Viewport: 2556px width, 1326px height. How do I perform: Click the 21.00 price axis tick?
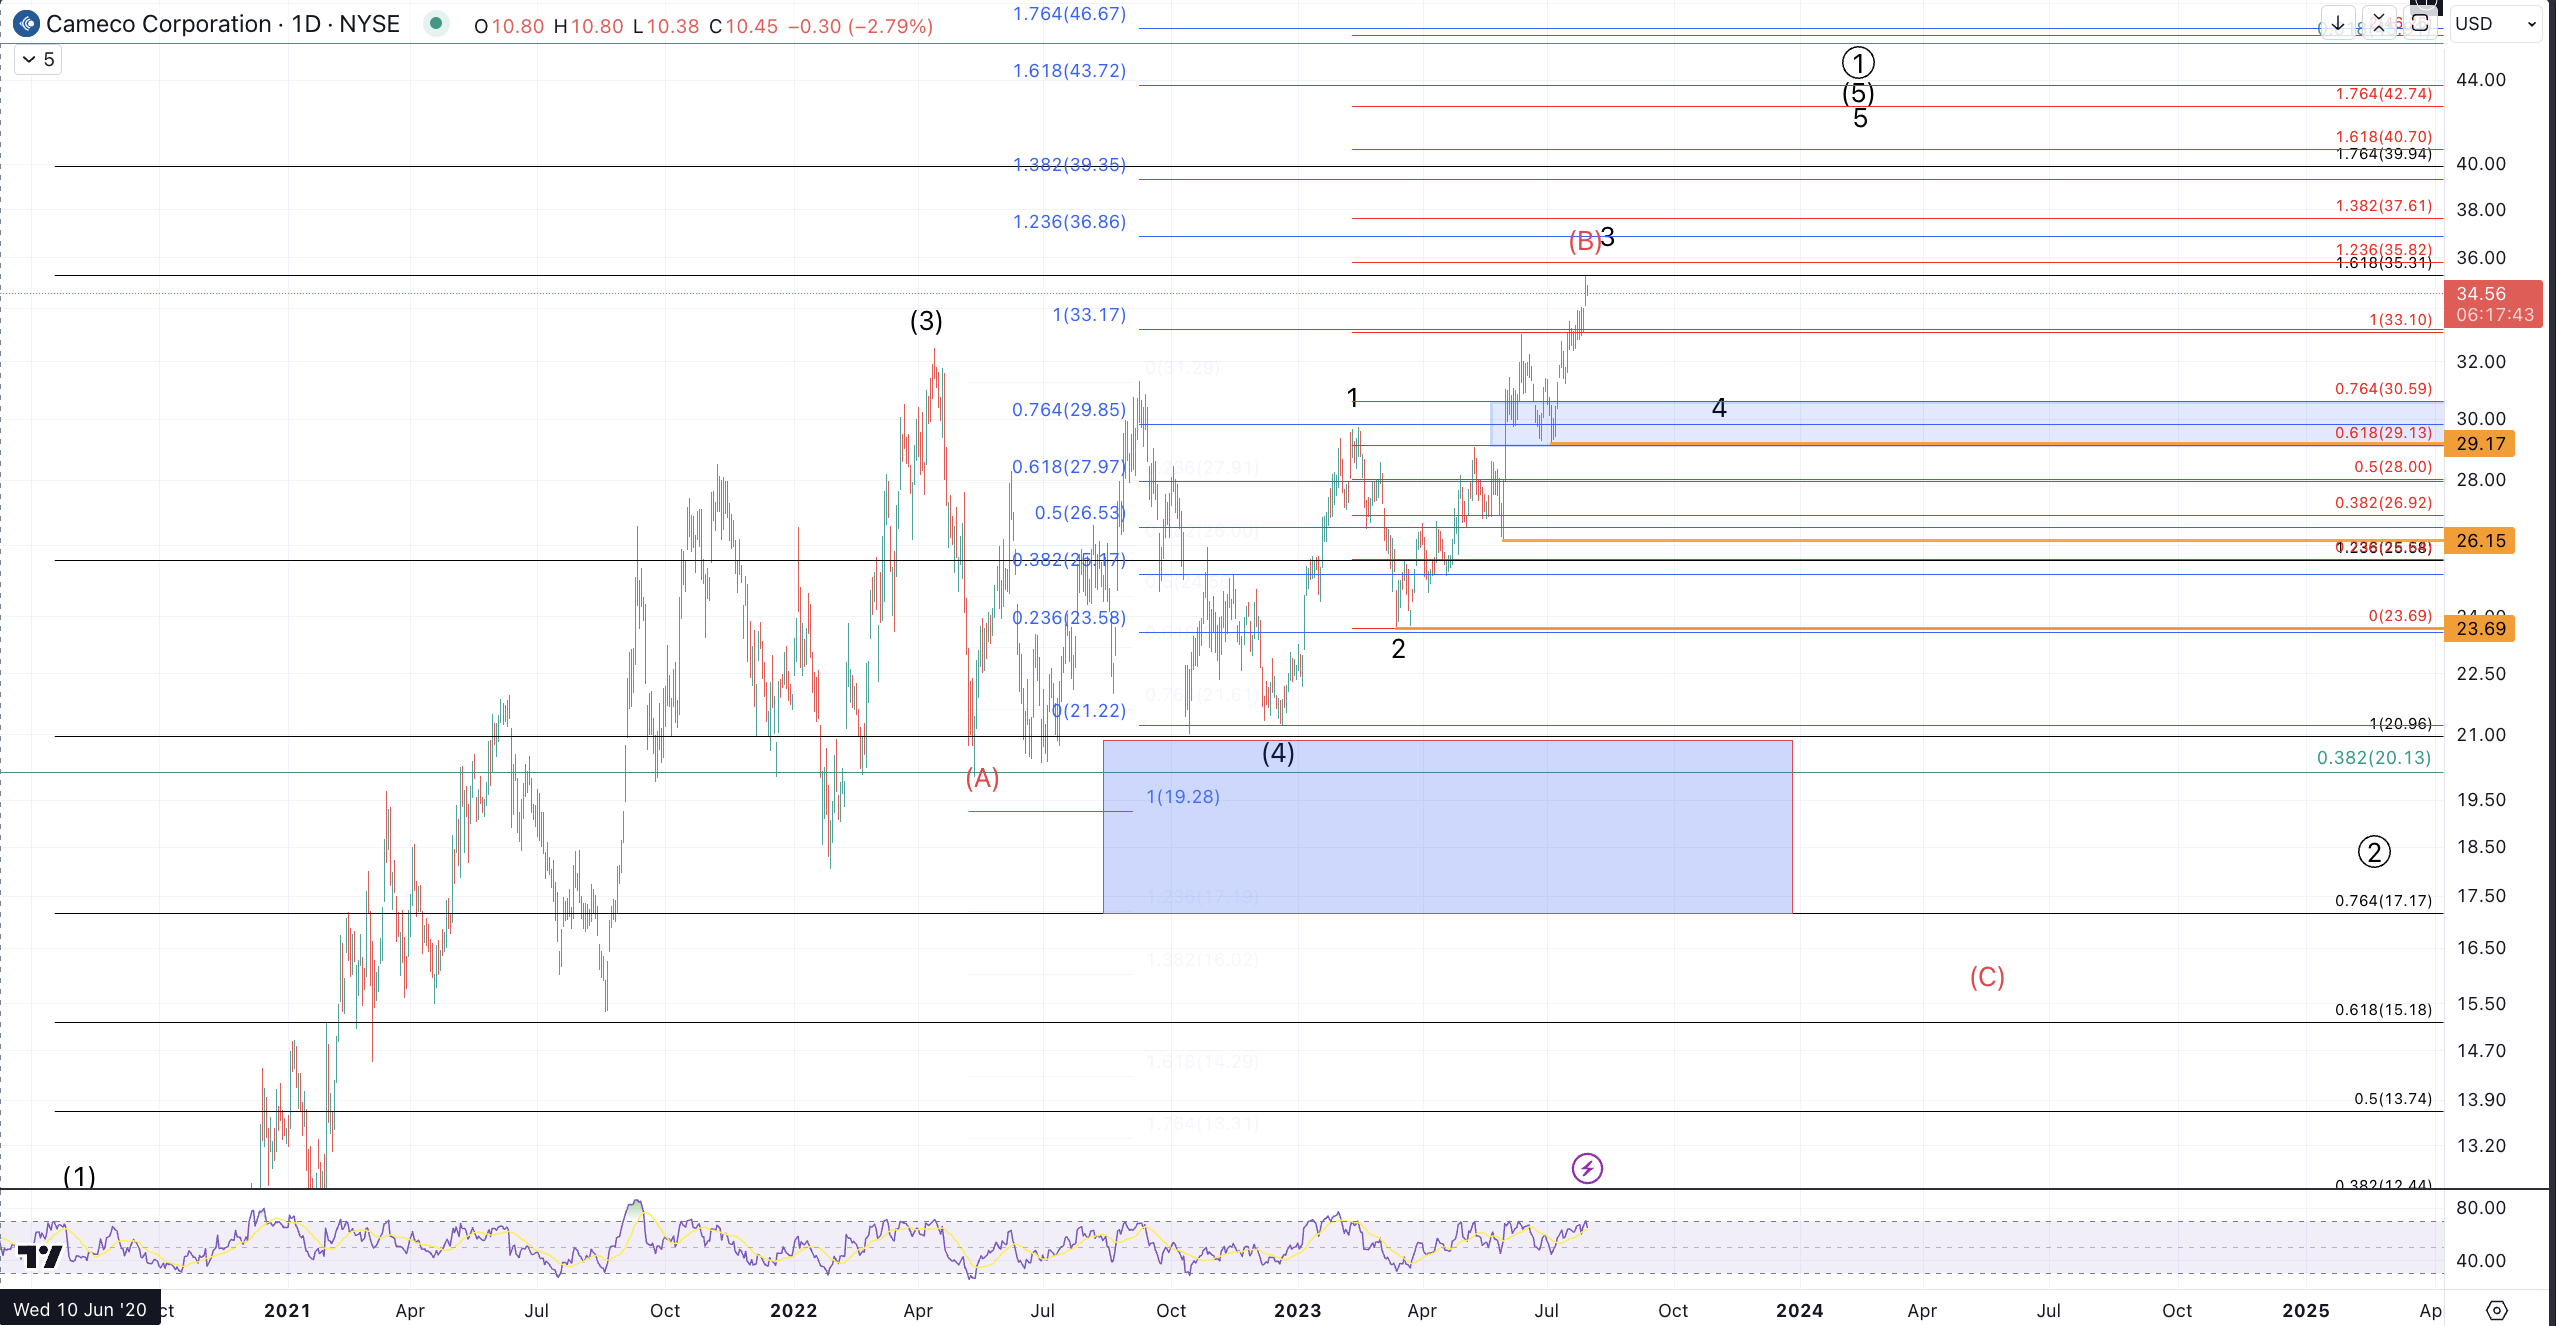click(x=2481, y=735)
